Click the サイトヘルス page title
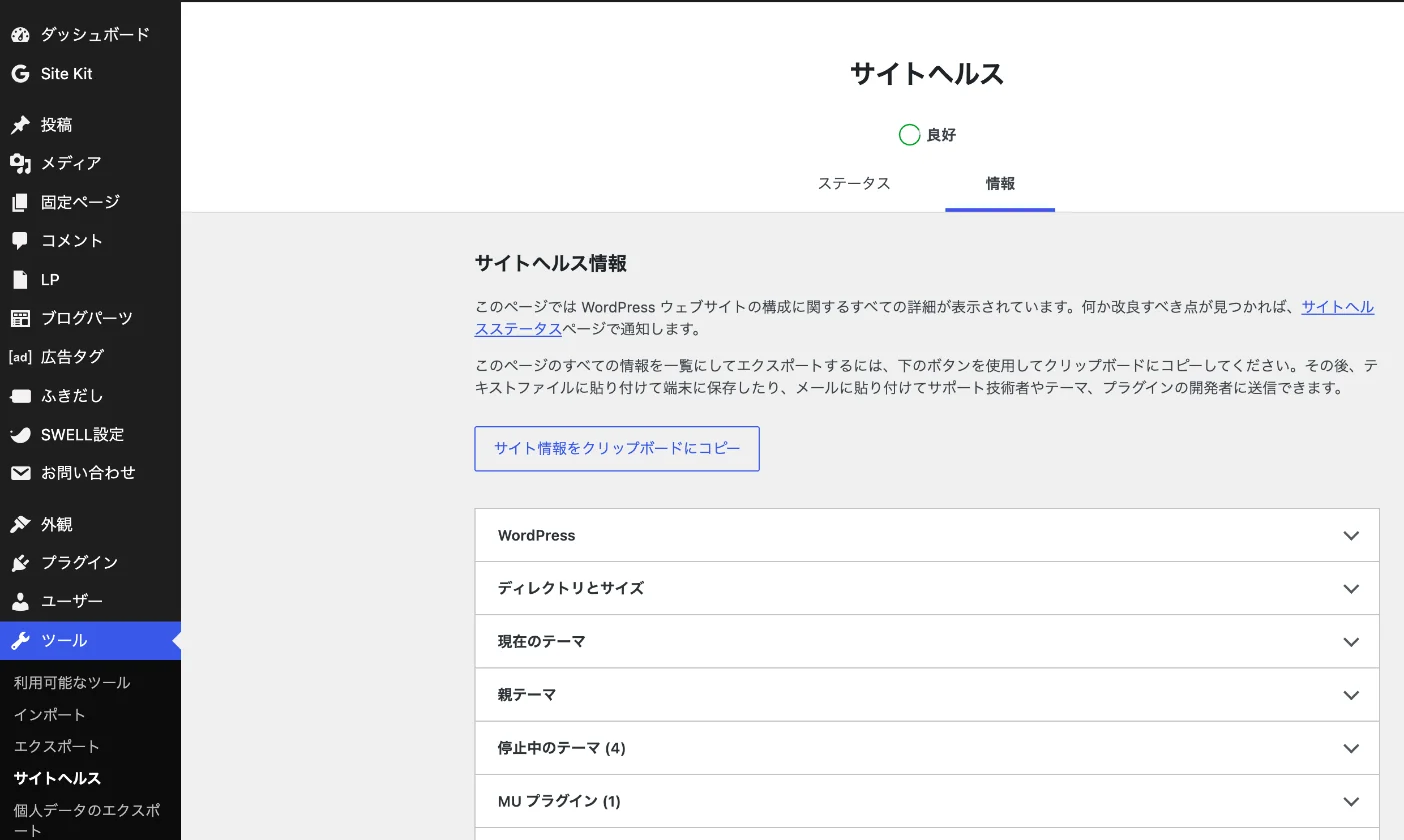Image resolution: width=1404 pixels, height=840 pixels. (x=927, y=74)
